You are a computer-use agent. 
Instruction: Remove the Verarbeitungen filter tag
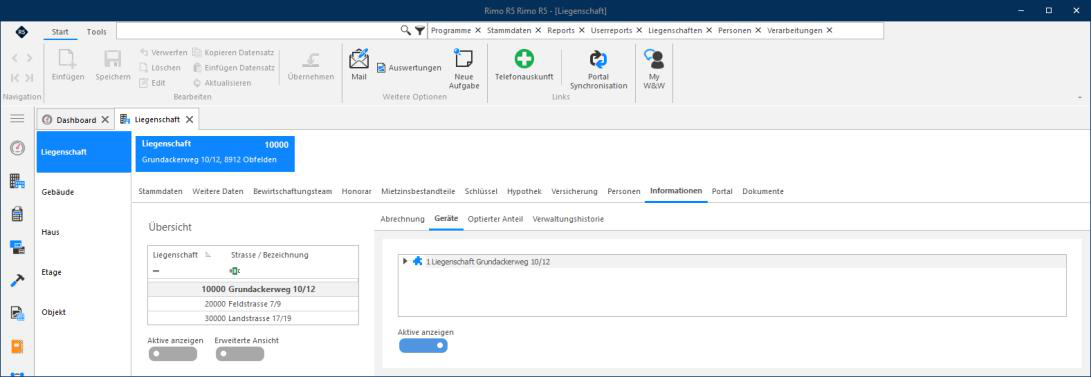[x=829, y=31]
